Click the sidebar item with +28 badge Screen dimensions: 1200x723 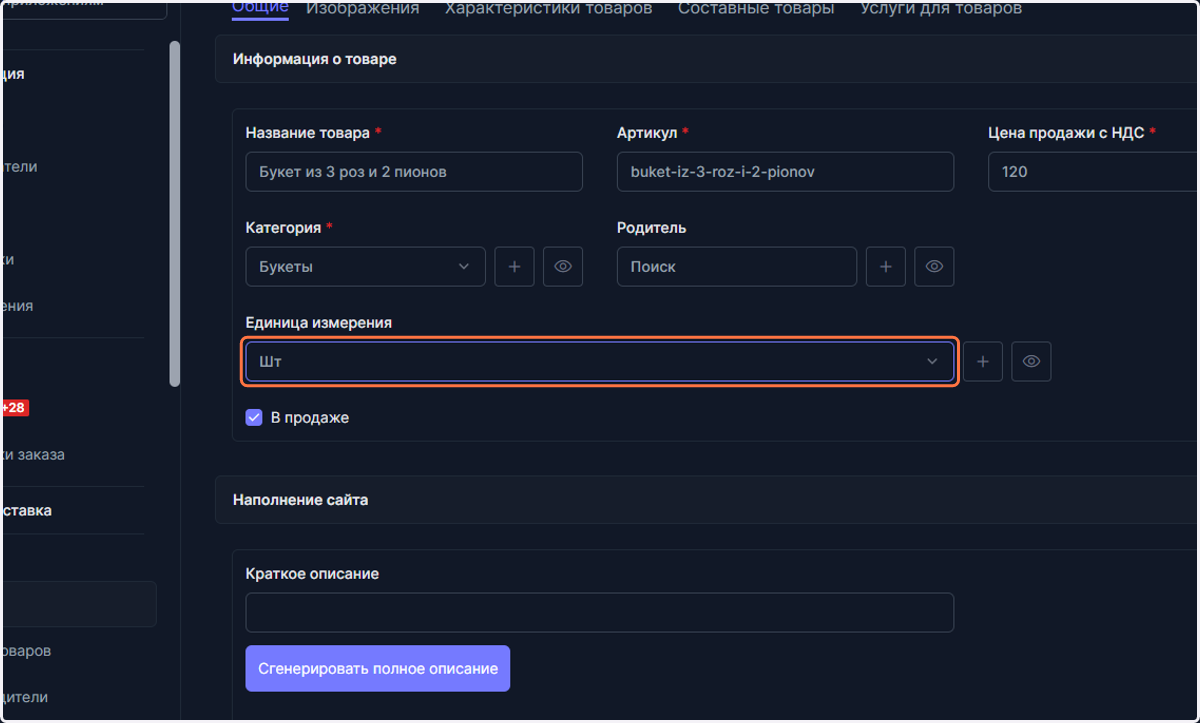point(15,408)
